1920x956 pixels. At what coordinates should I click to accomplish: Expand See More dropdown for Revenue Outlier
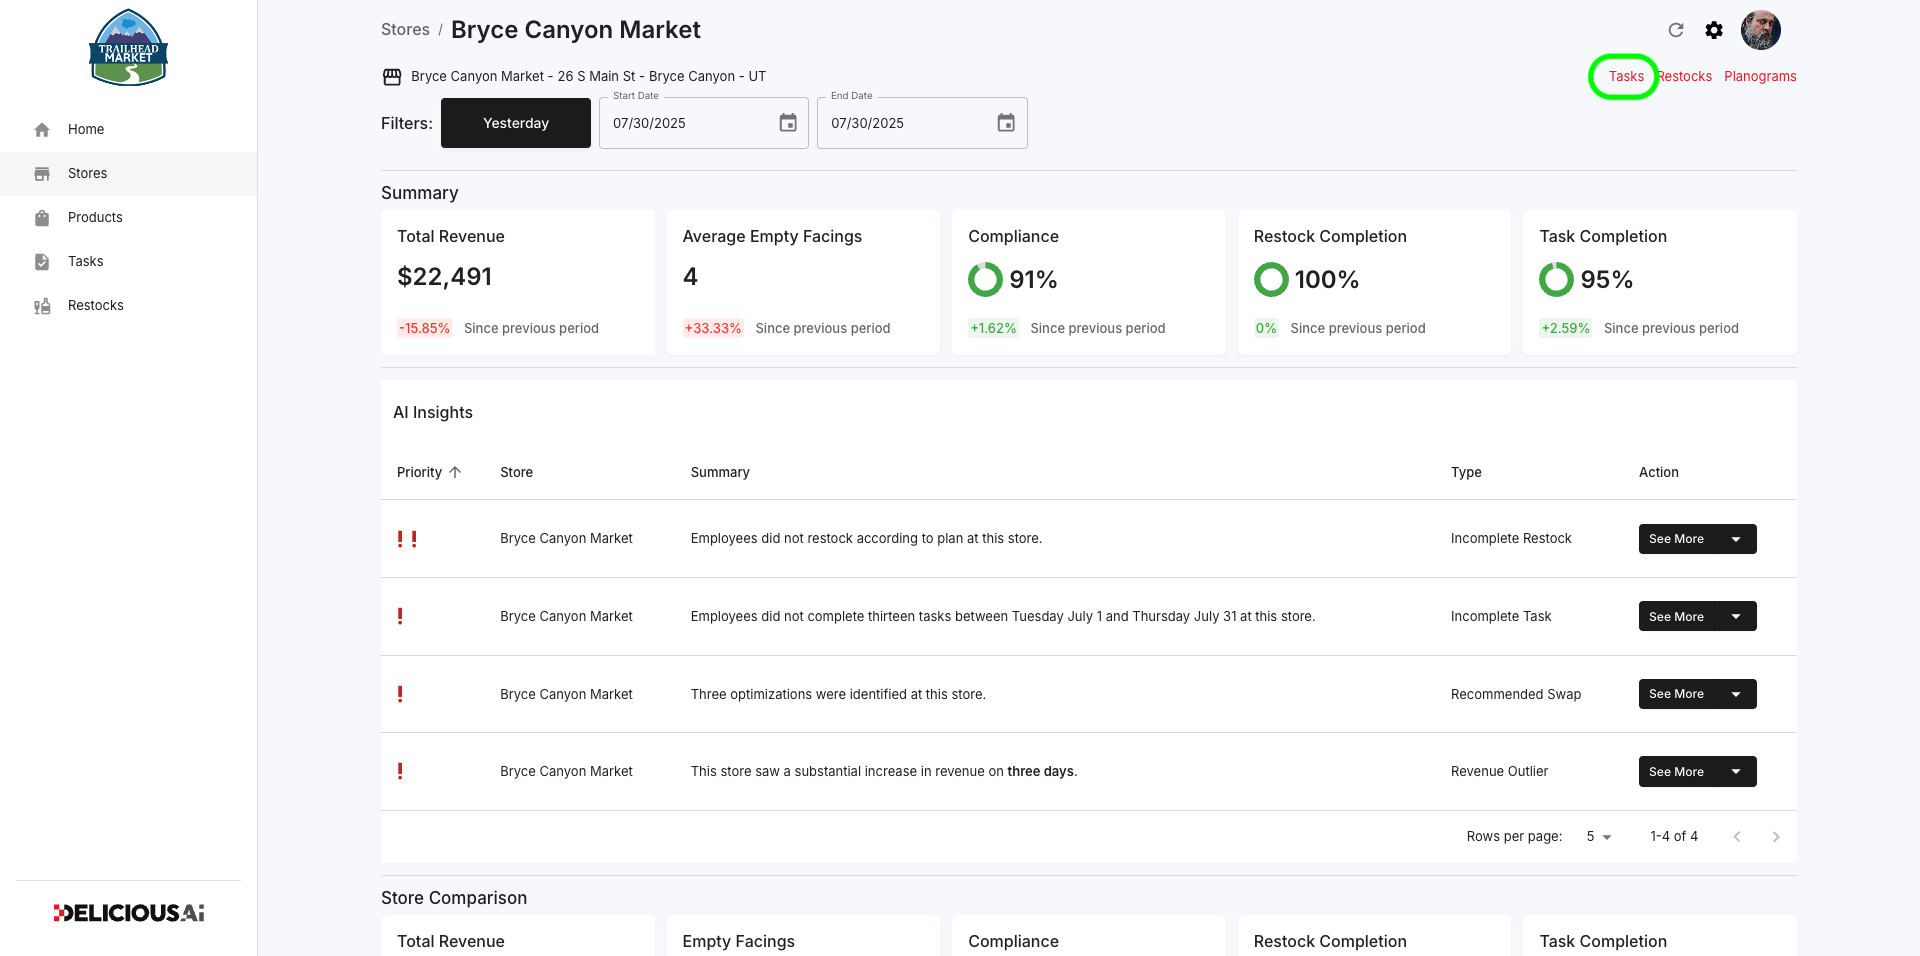click(x=1736, y=772)
